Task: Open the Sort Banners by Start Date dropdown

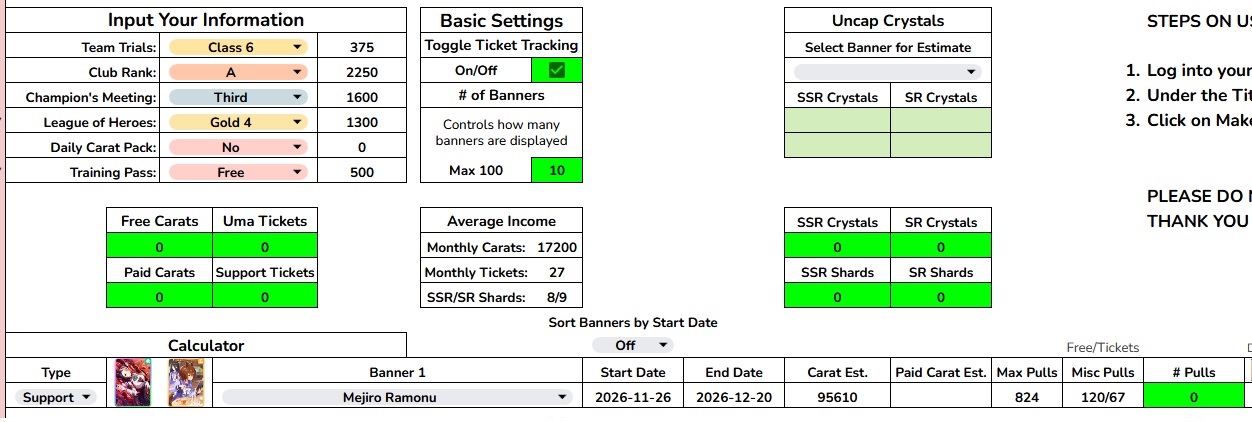Action: tap(633, 345)
